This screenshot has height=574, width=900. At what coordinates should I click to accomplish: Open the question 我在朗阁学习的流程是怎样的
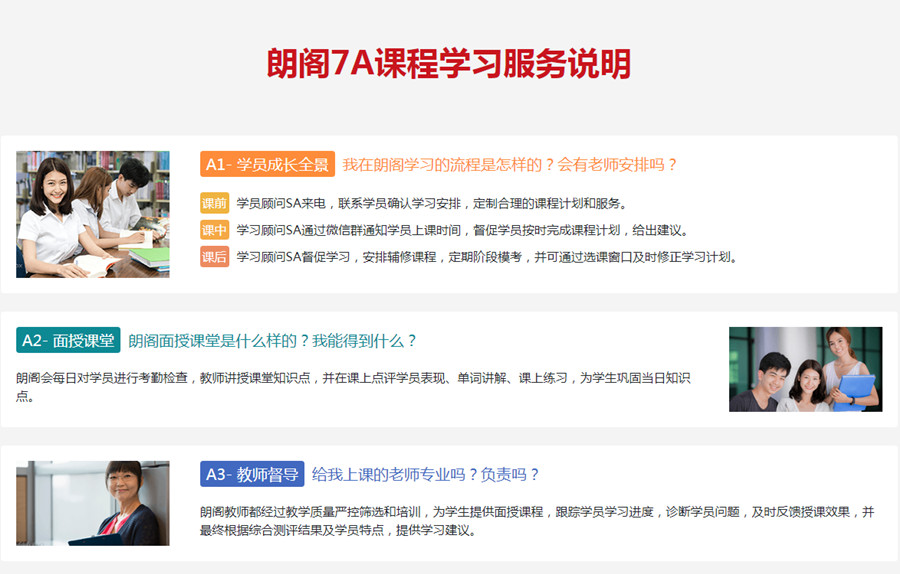coord(510,164)
